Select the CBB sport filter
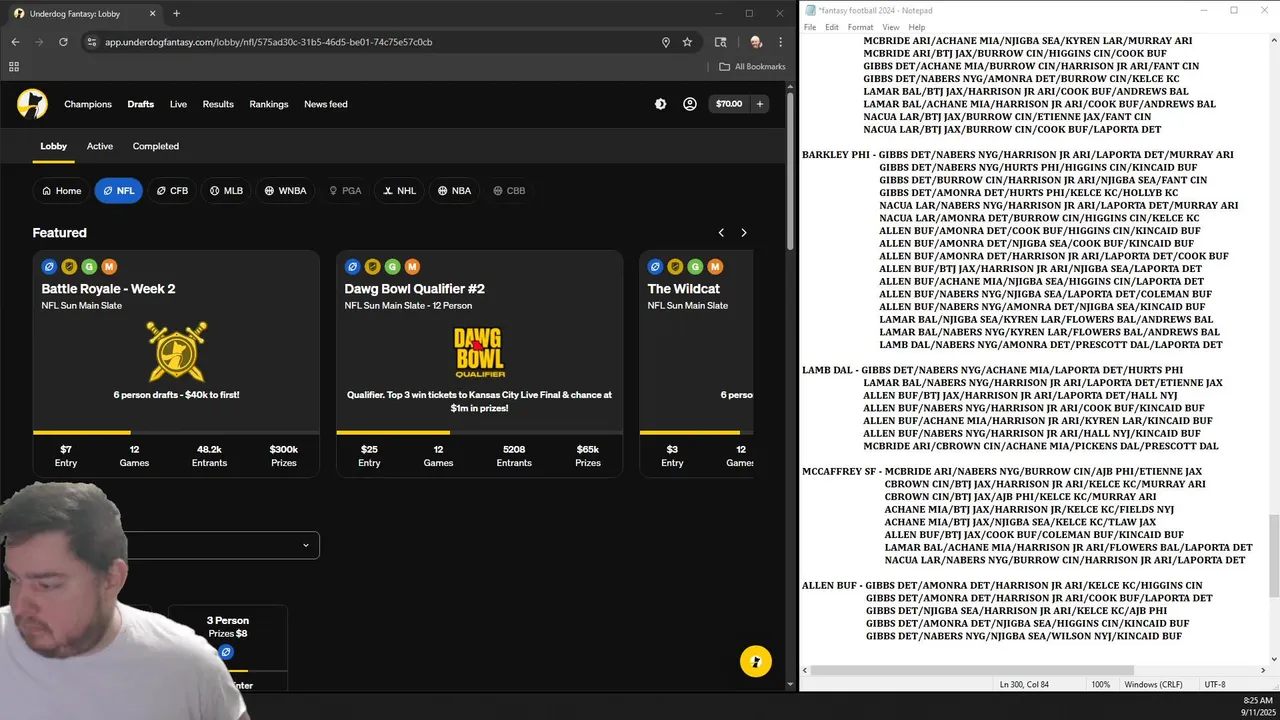This screenshot has height=720, width=1280. [x=509, y=191]
